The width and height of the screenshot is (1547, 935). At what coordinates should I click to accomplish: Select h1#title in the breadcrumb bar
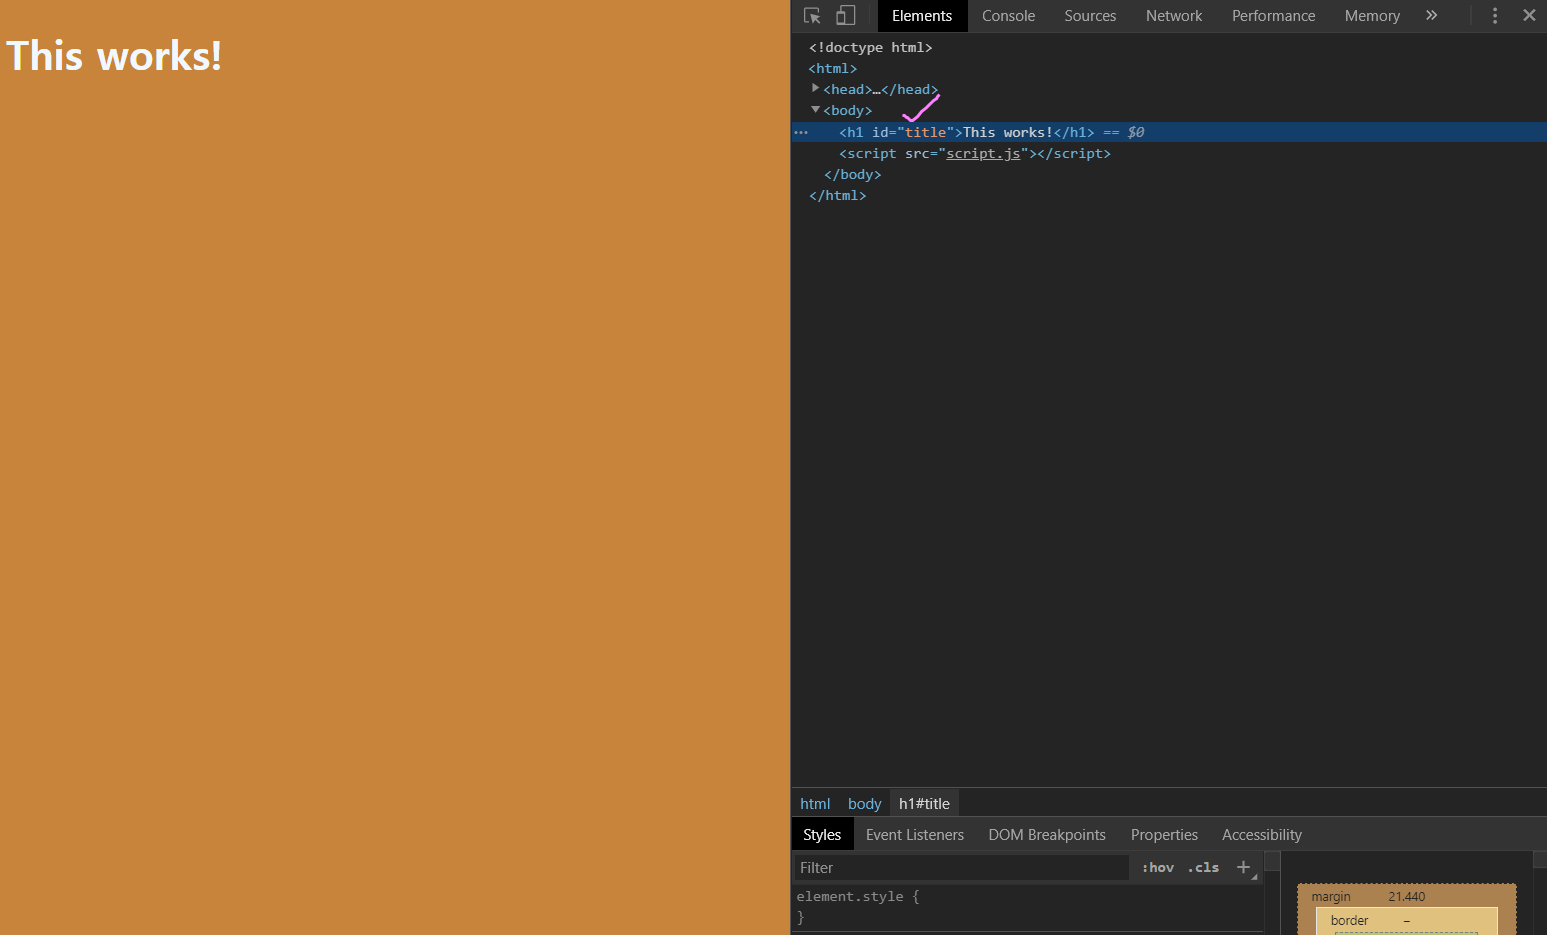(x=924, y=804)
